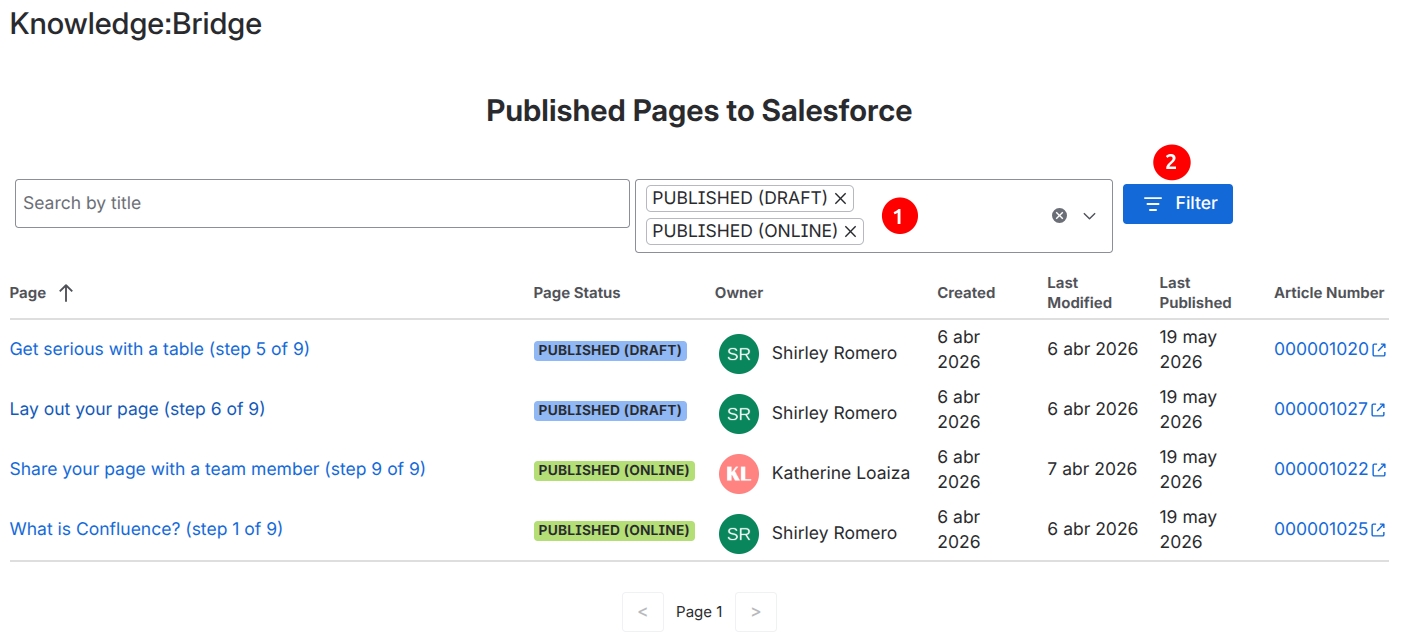Viewport: 1415px width, 633px height.
Task: Click the external link icon beside 000001020
Action: pos(1379,350)
